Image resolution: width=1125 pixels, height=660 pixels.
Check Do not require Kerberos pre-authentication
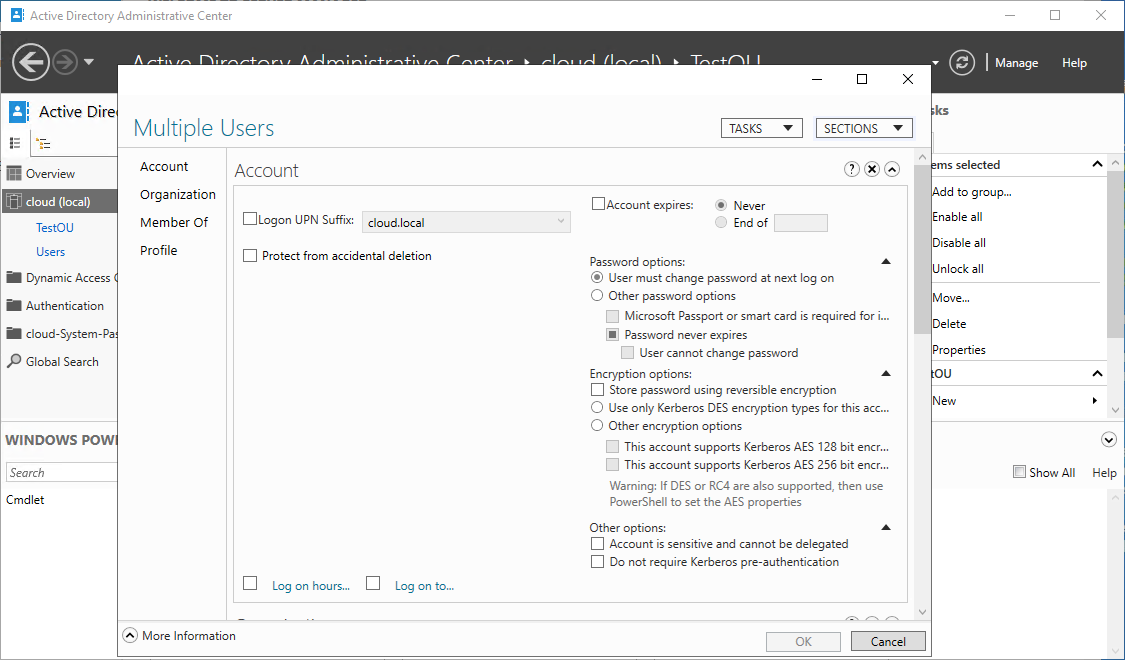[597, 562]
